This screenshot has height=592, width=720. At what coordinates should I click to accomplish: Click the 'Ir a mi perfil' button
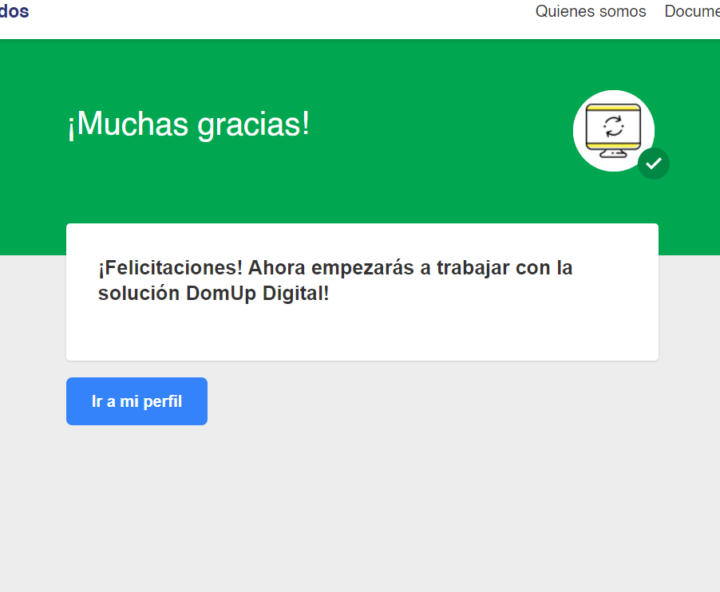136,401
